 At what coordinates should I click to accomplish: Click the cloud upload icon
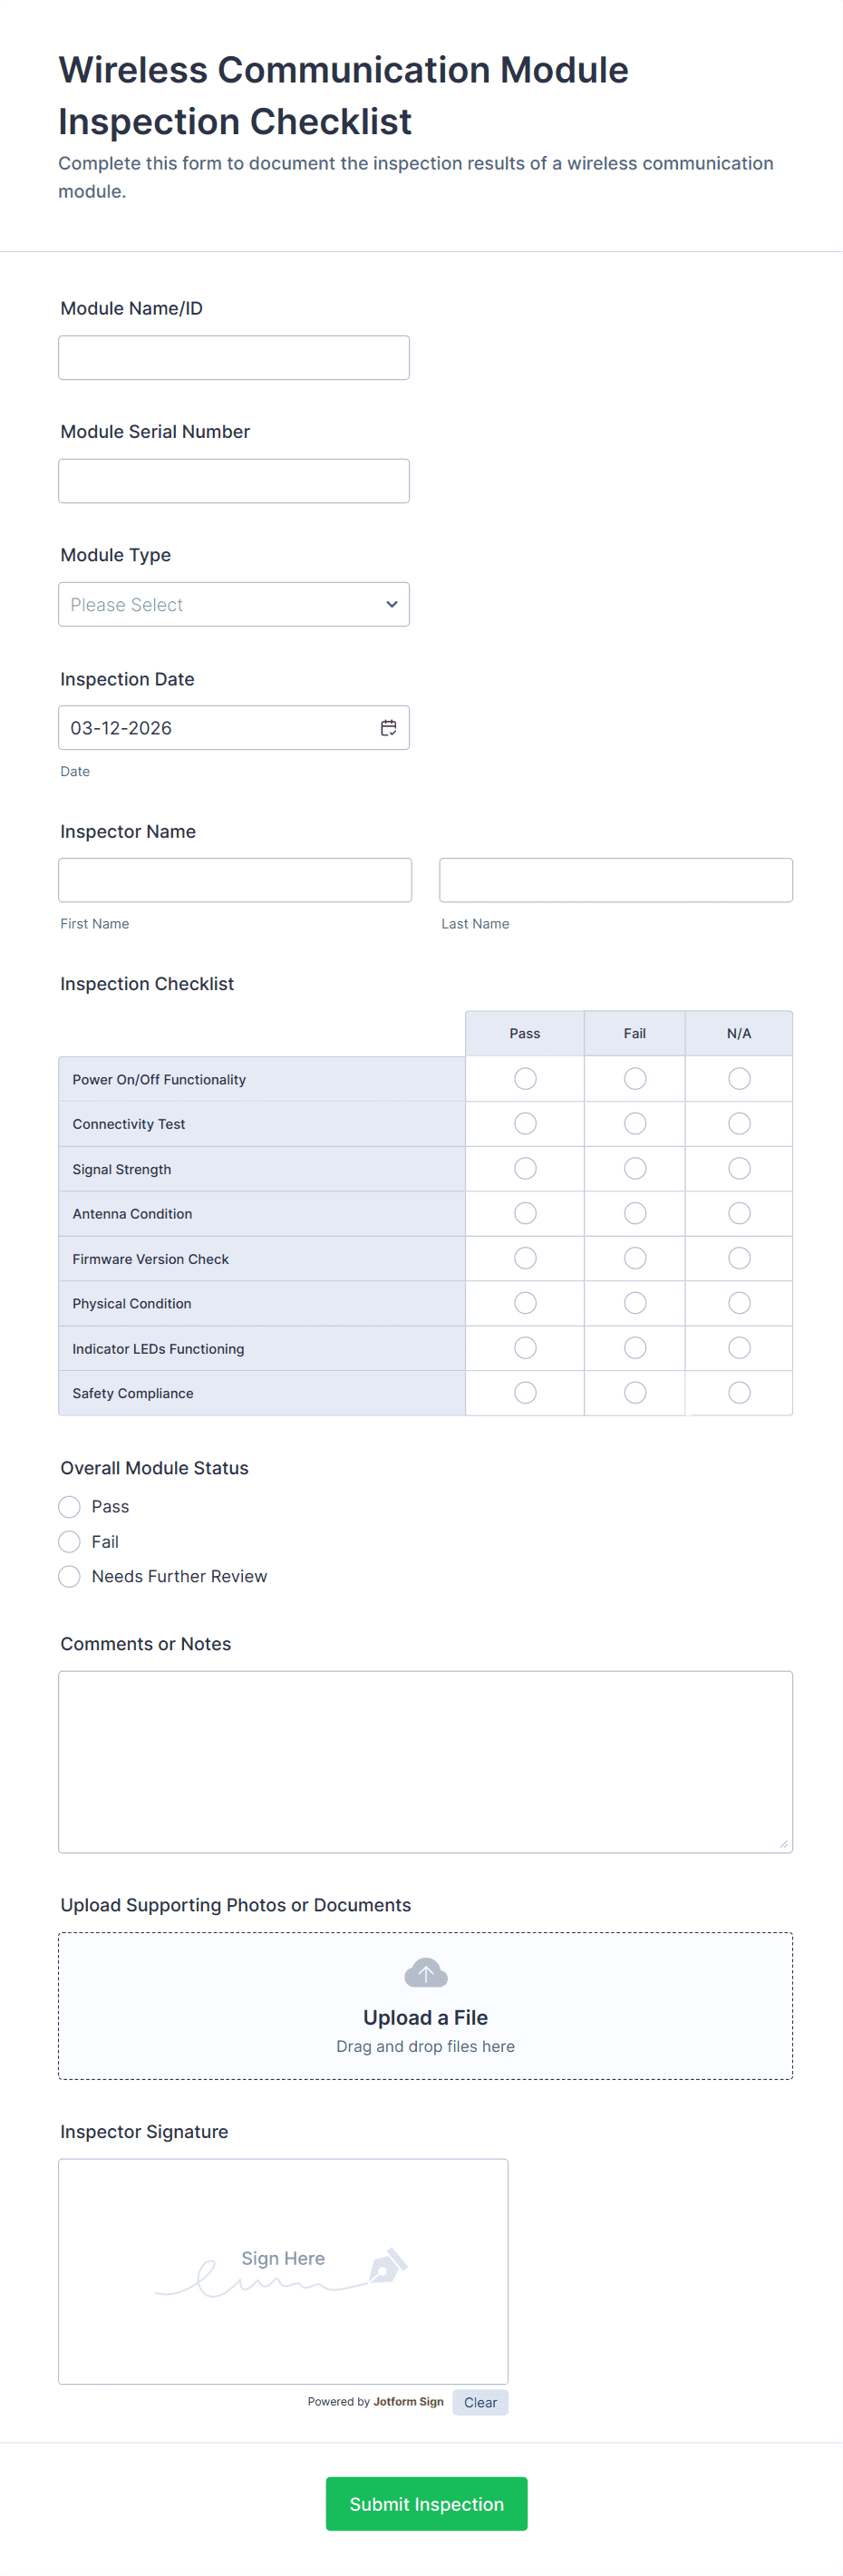point(425,1973)
